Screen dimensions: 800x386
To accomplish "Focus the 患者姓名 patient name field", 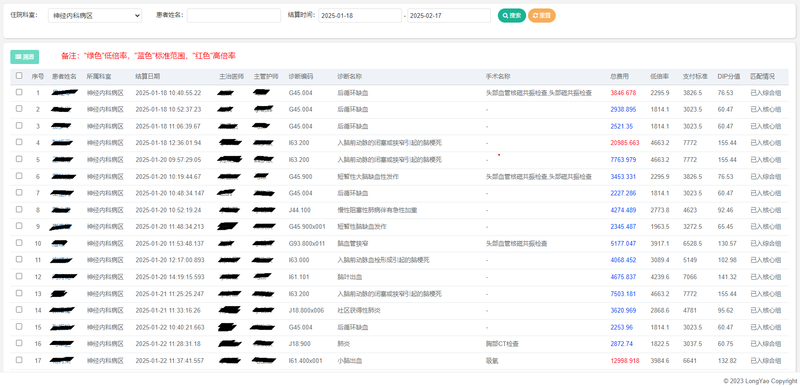I will 234,16.
